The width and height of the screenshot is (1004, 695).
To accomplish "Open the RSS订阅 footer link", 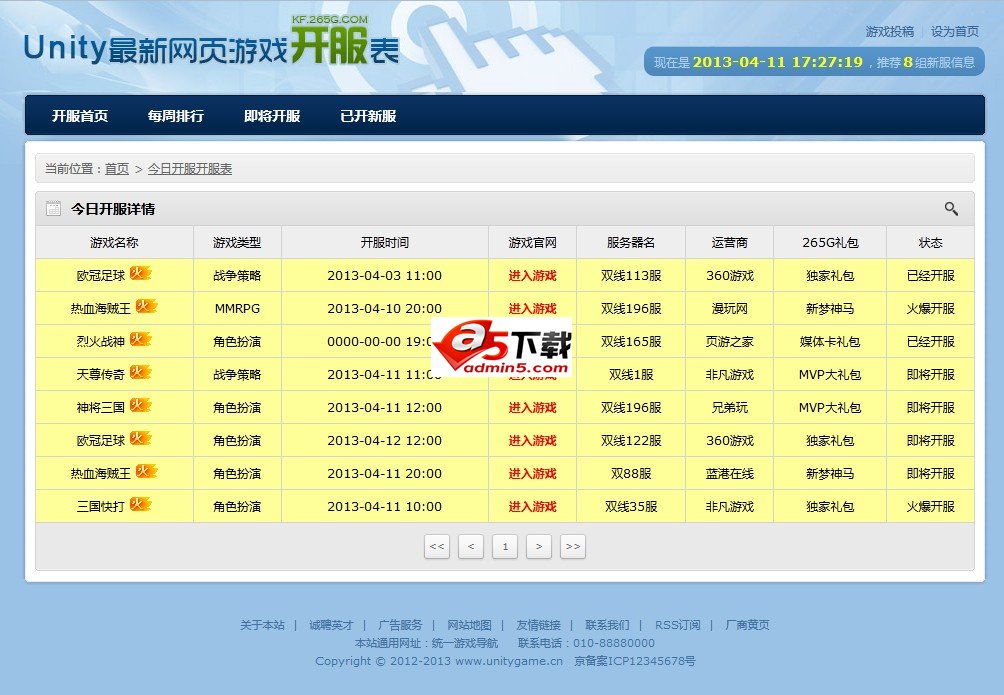I will [677, 625].
